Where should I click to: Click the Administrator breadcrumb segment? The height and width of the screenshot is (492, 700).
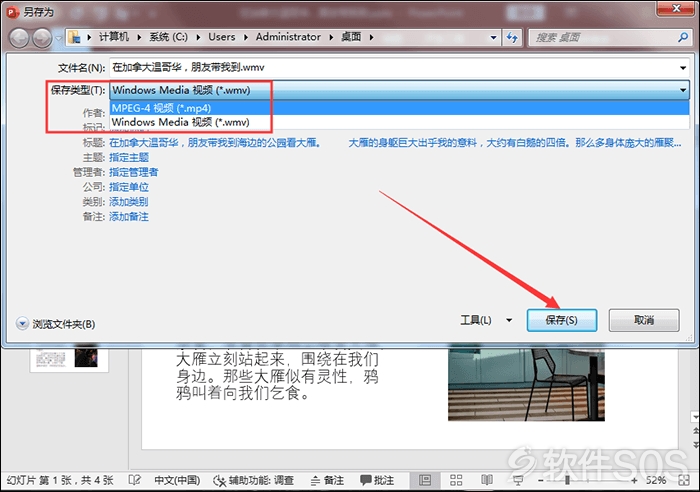(288, 37)
